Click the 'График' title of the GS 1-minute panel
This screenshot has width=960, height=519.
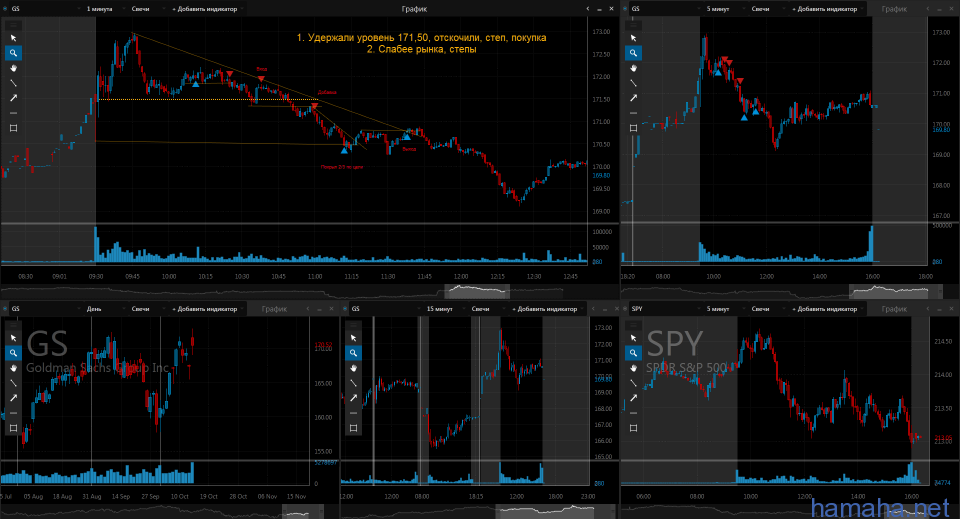(414, 9)
